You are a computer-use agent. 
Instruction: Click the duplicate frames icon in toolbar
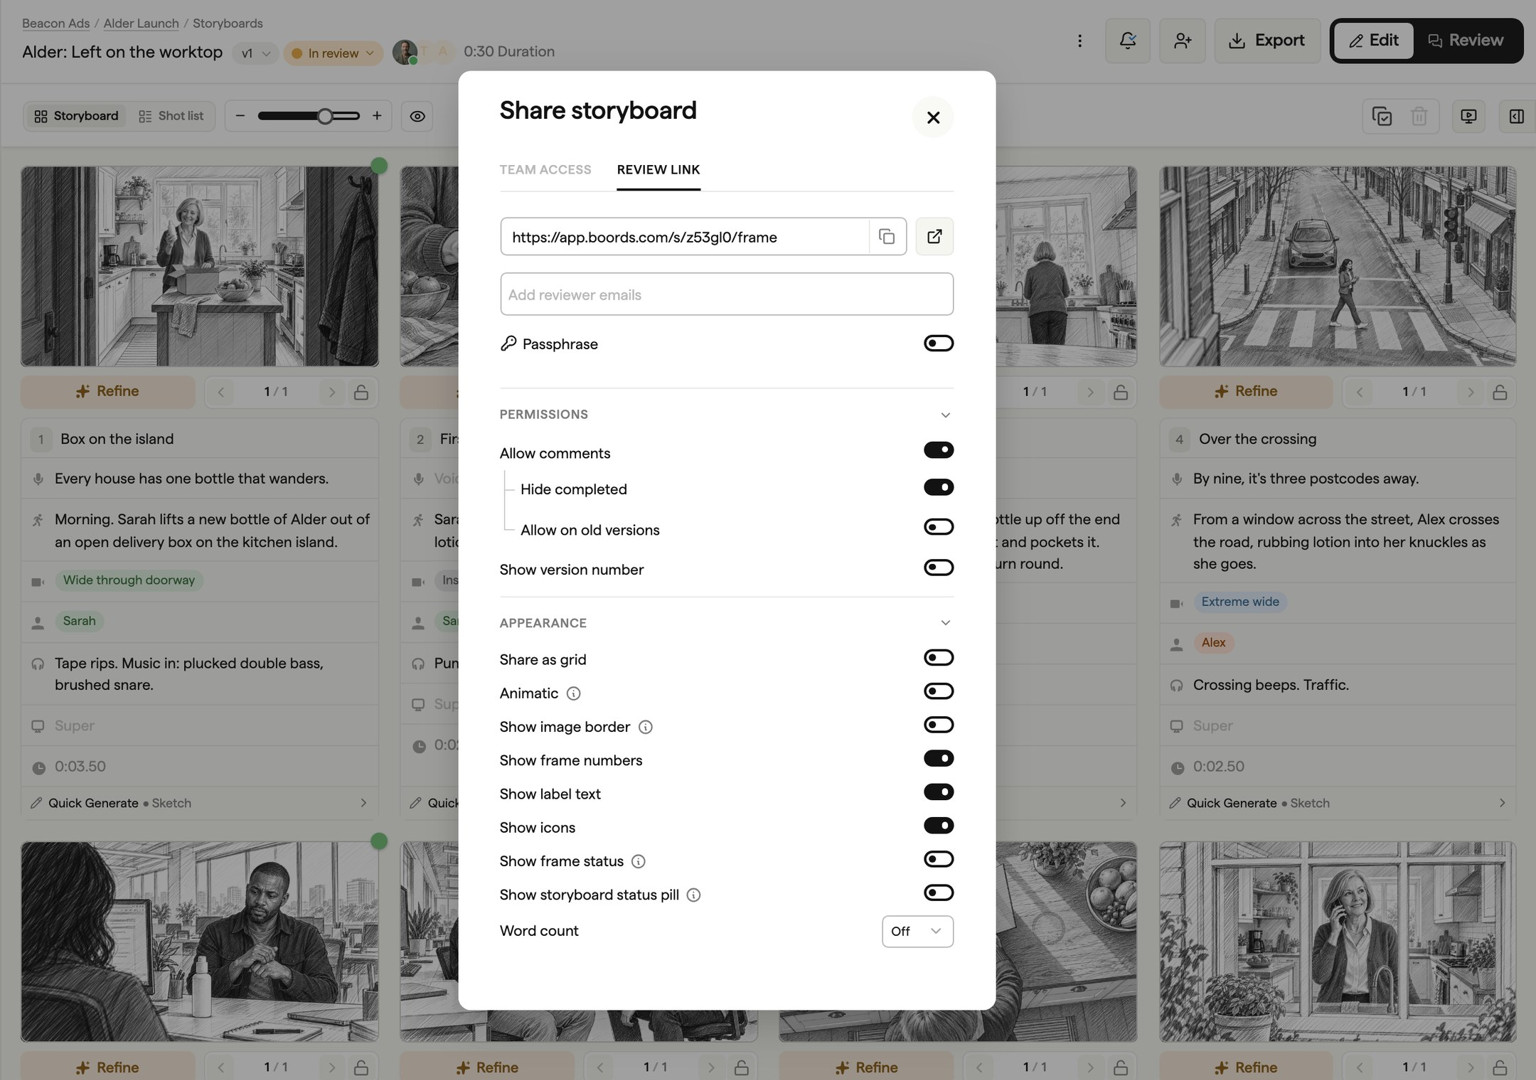(1382, 116)
